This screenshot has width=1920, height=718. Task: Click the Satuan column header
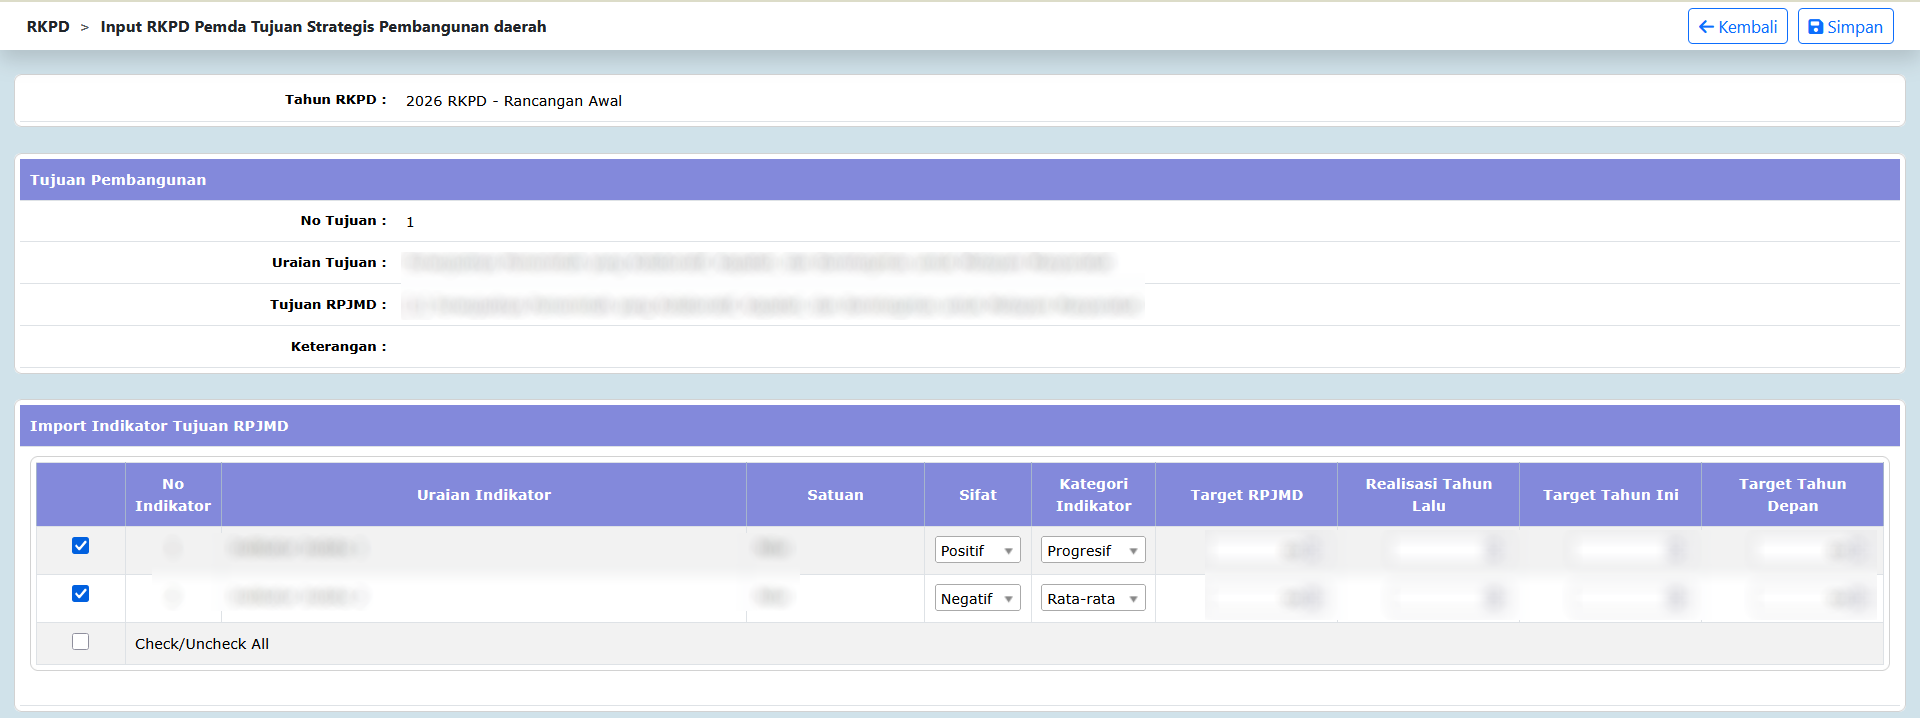pyautogui.click(x=835, y=495)
